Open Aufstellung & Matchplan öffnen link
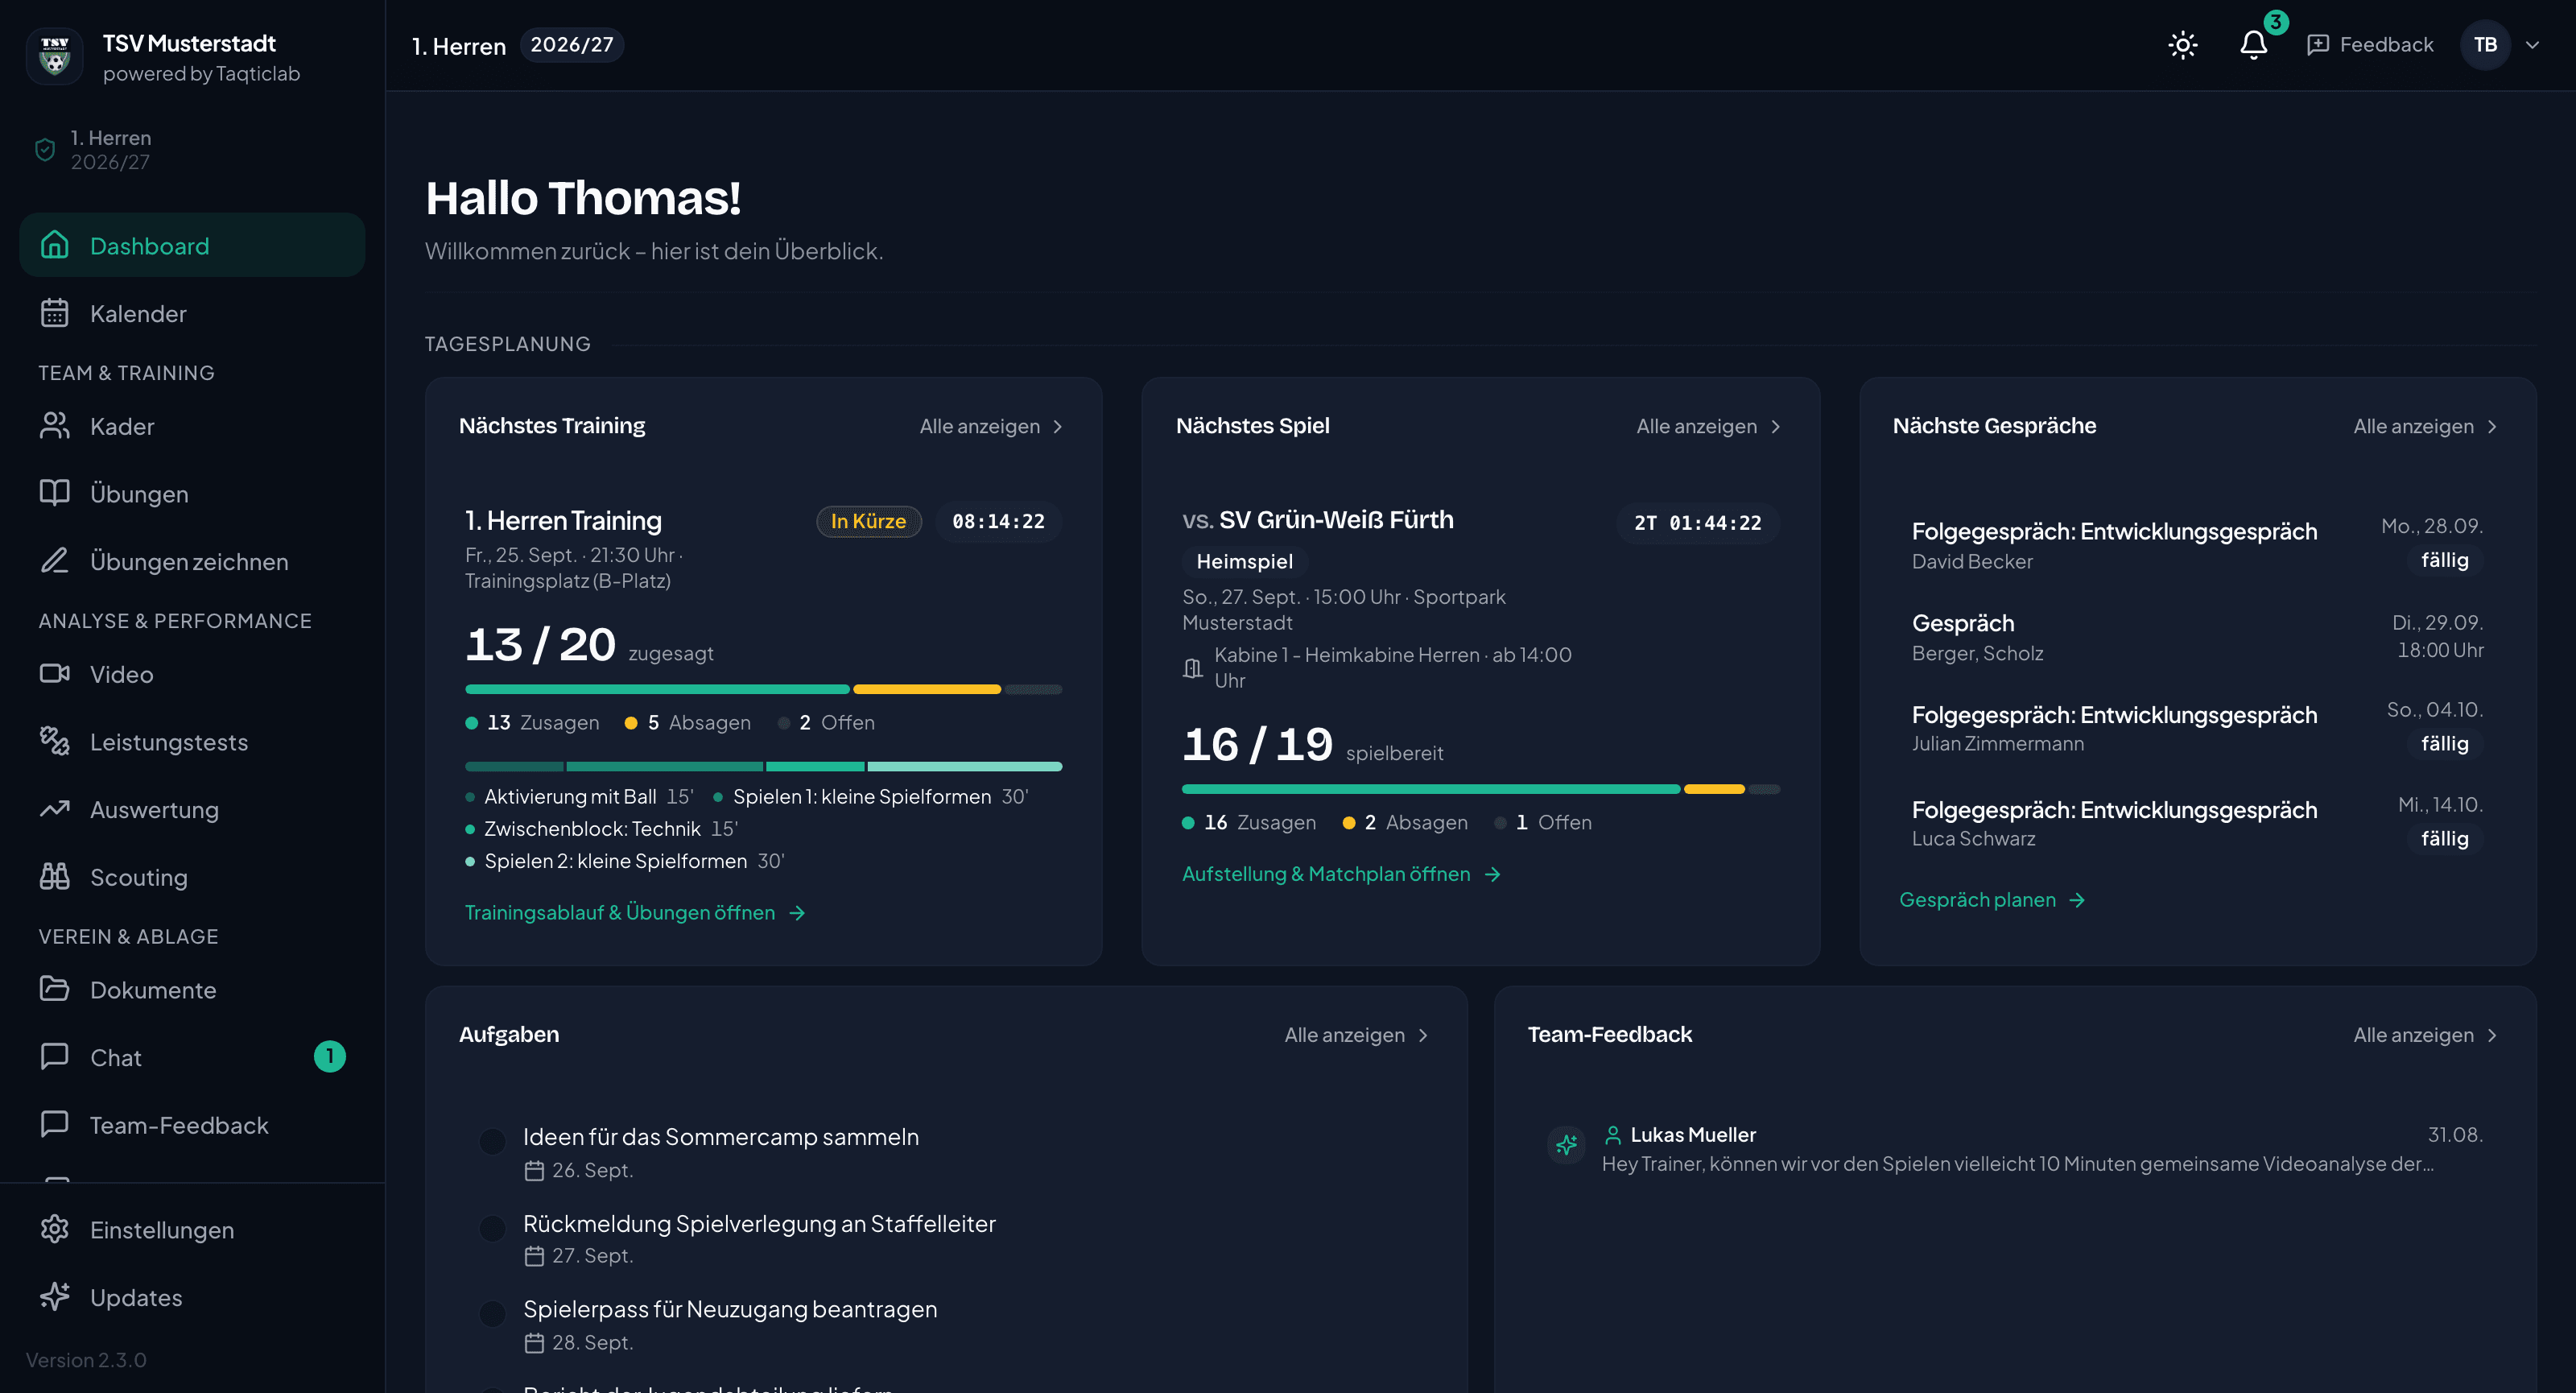Screen dimensions: 2576x1393 (1341, 874)
